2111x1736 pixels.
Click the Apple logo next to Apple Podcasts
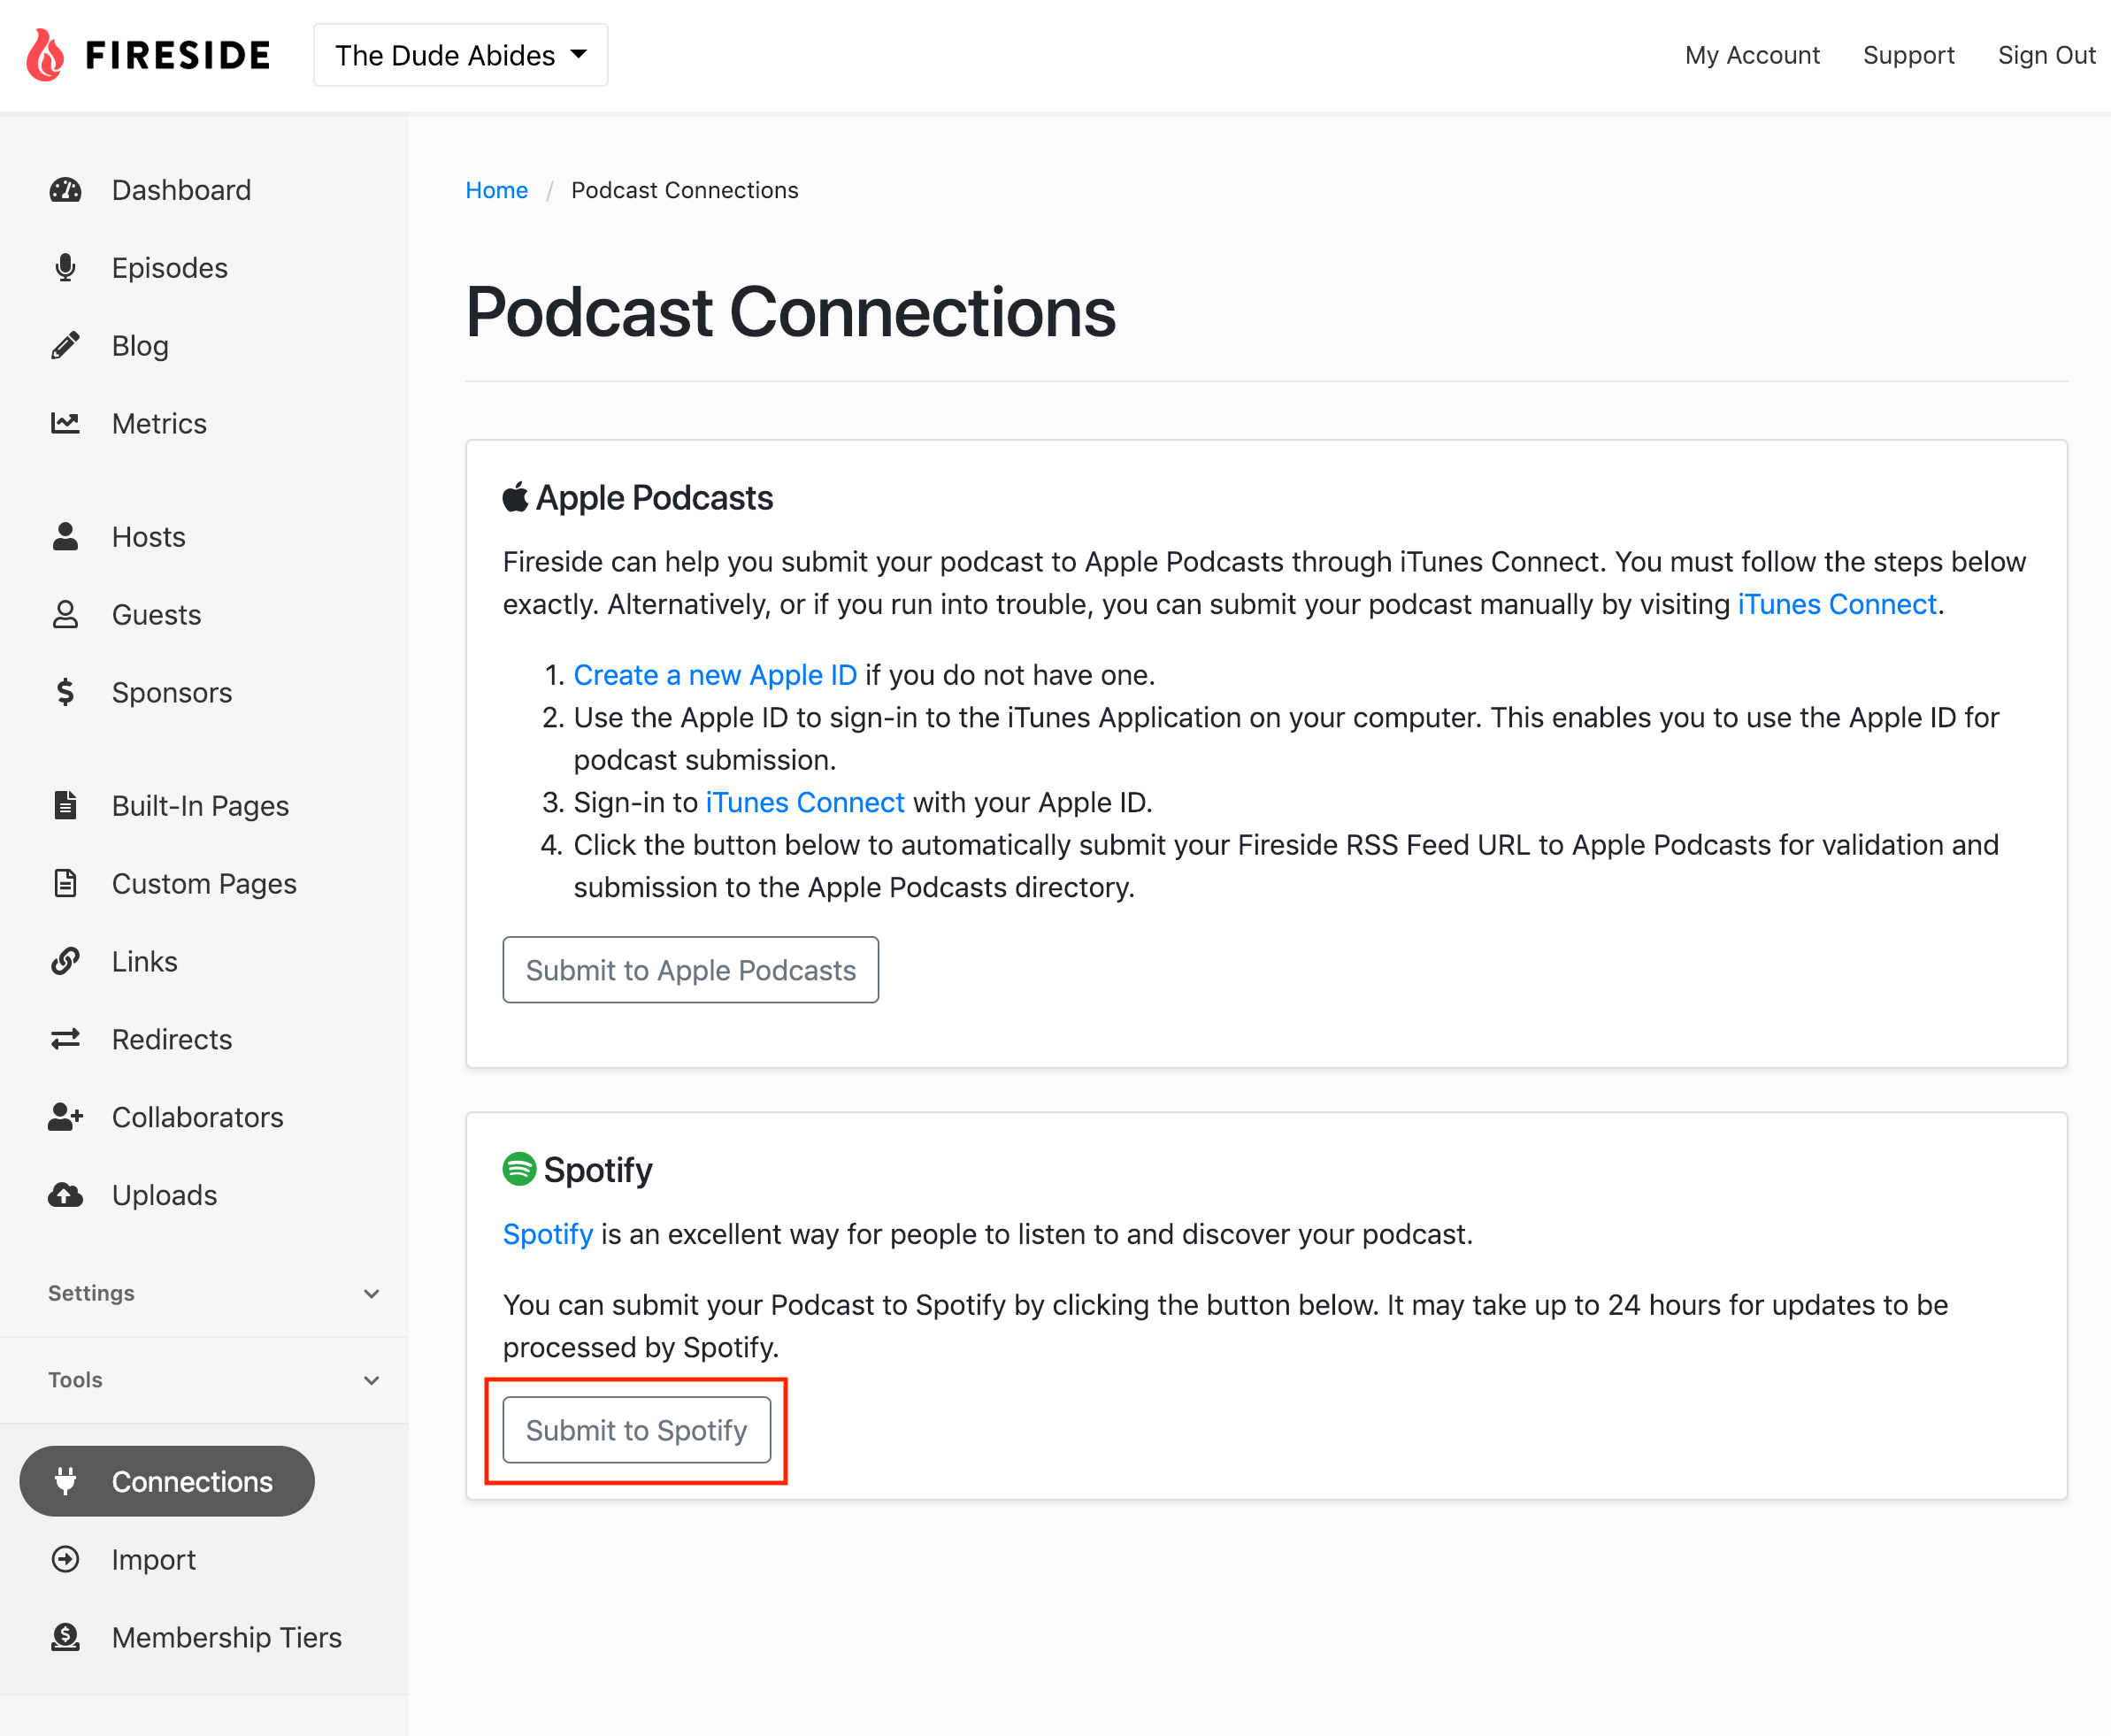pyautogui.click(x=515, y=497)
